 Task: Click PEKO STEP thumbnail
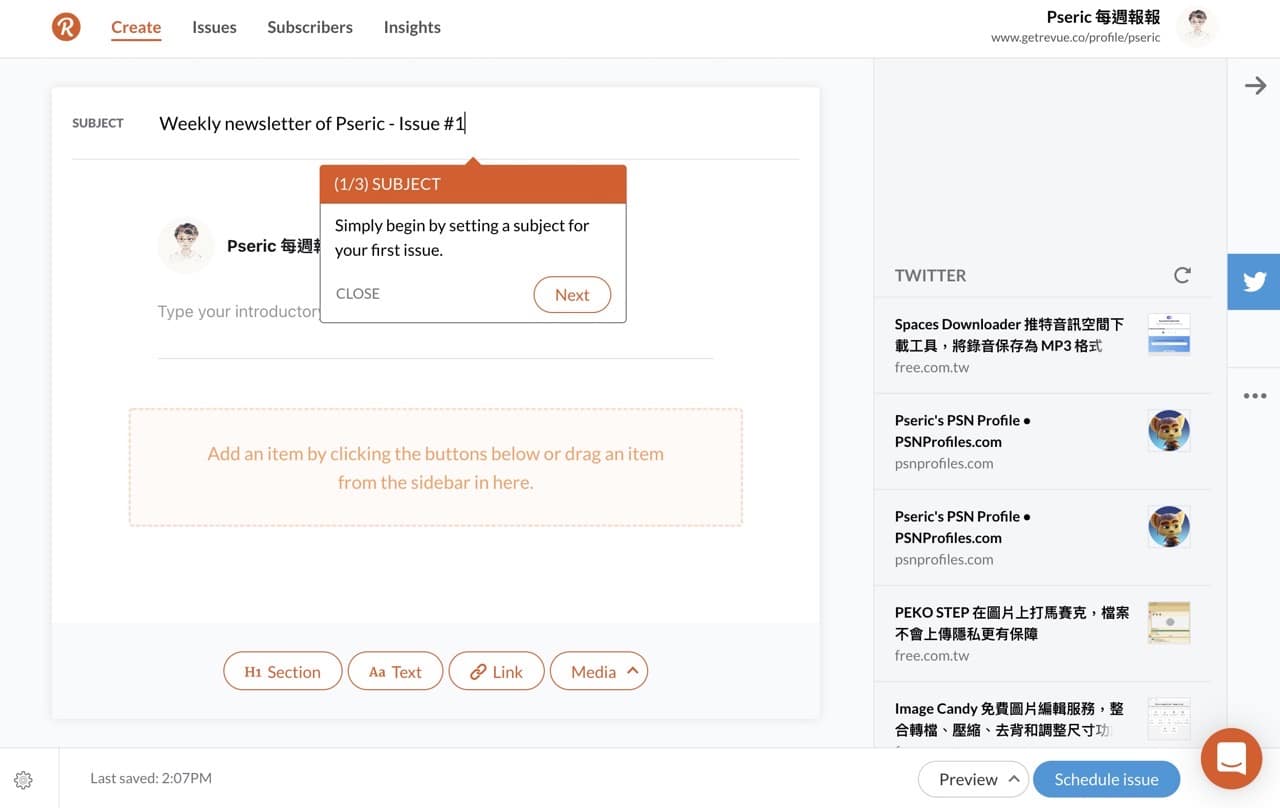(x=1169, y=622)
